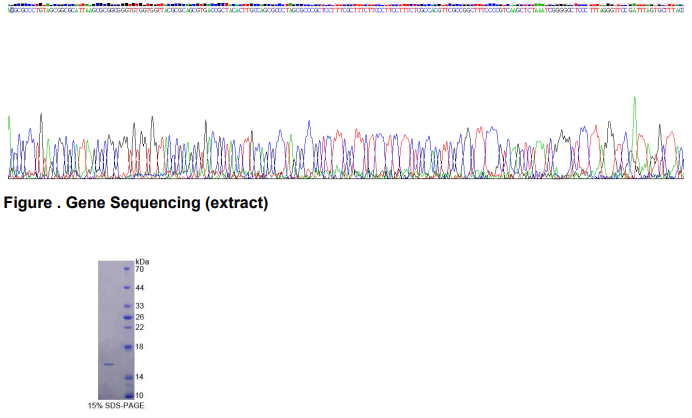Click the 18 kDa marker band

pyautogui.click(x=126, y=347)
